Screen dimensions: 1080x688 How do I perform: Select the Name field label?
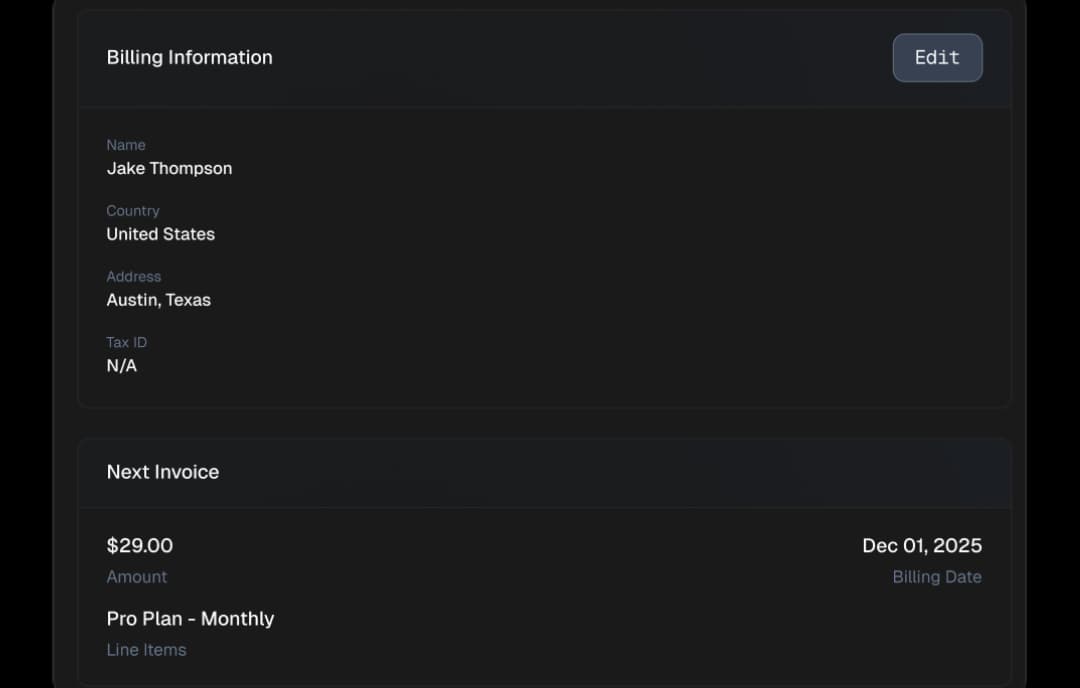(126, 145)
